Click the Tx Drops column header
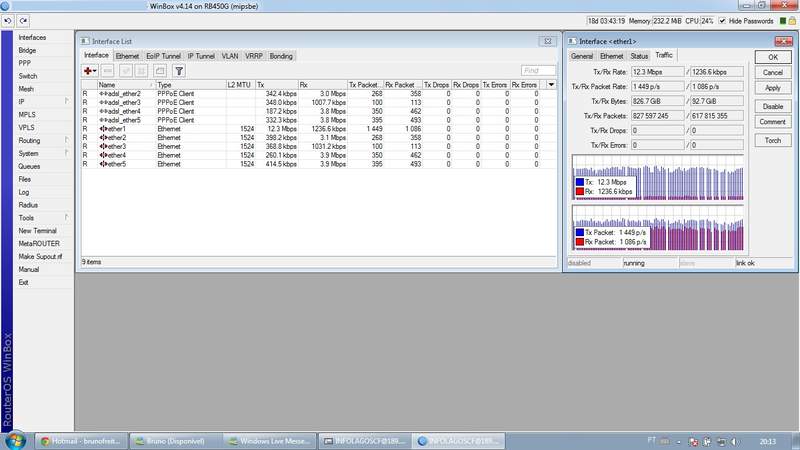Screen dimensions: 800x450 point(436,85)
